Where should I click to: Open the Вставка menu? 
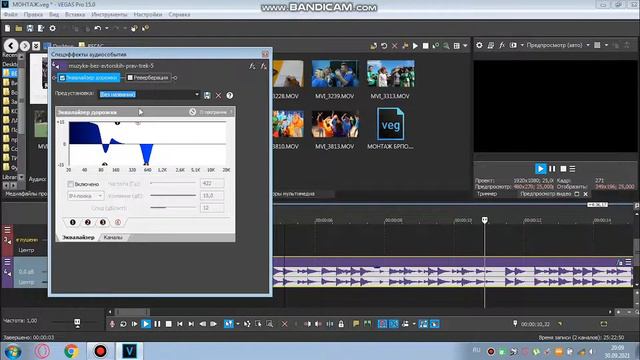coord(75,14)
